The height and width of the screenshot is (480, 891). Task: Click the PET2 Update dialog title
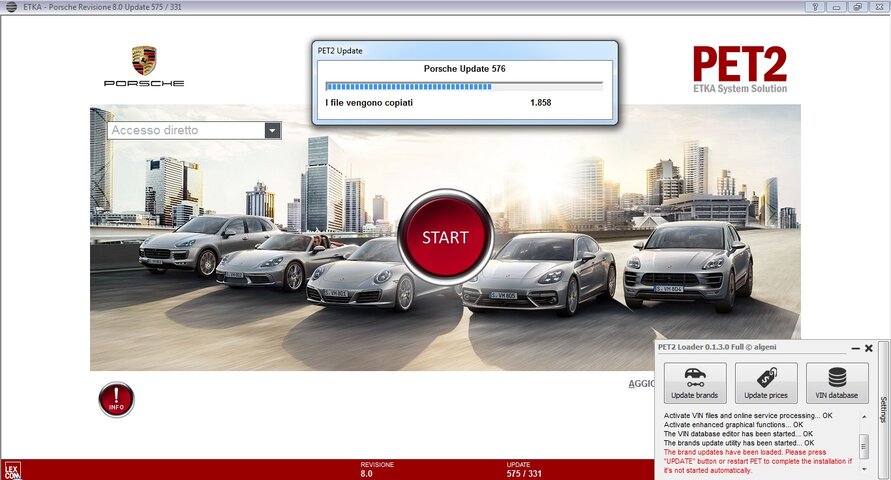340,51
